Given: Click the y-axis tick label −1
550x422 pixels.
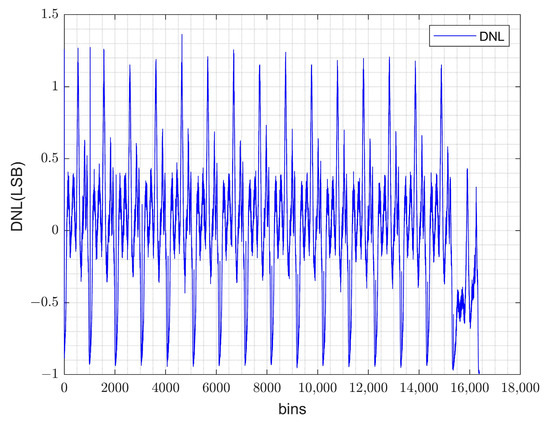Looking at the screenshot, I should point(51,374).
